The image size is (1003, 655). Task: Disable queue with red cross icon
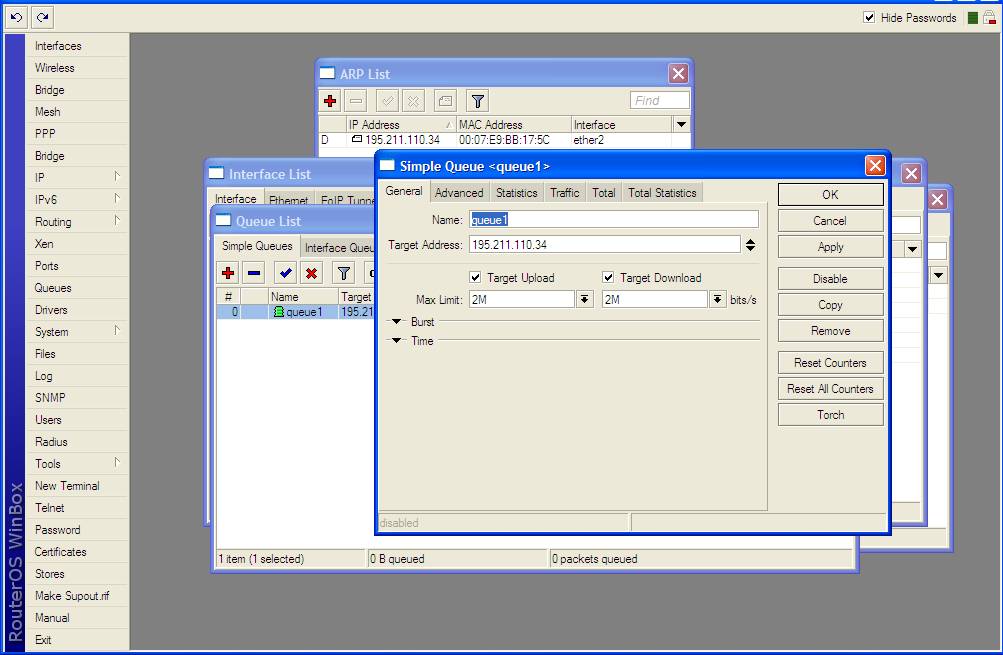pyautogui.click(x=312, y=273)
